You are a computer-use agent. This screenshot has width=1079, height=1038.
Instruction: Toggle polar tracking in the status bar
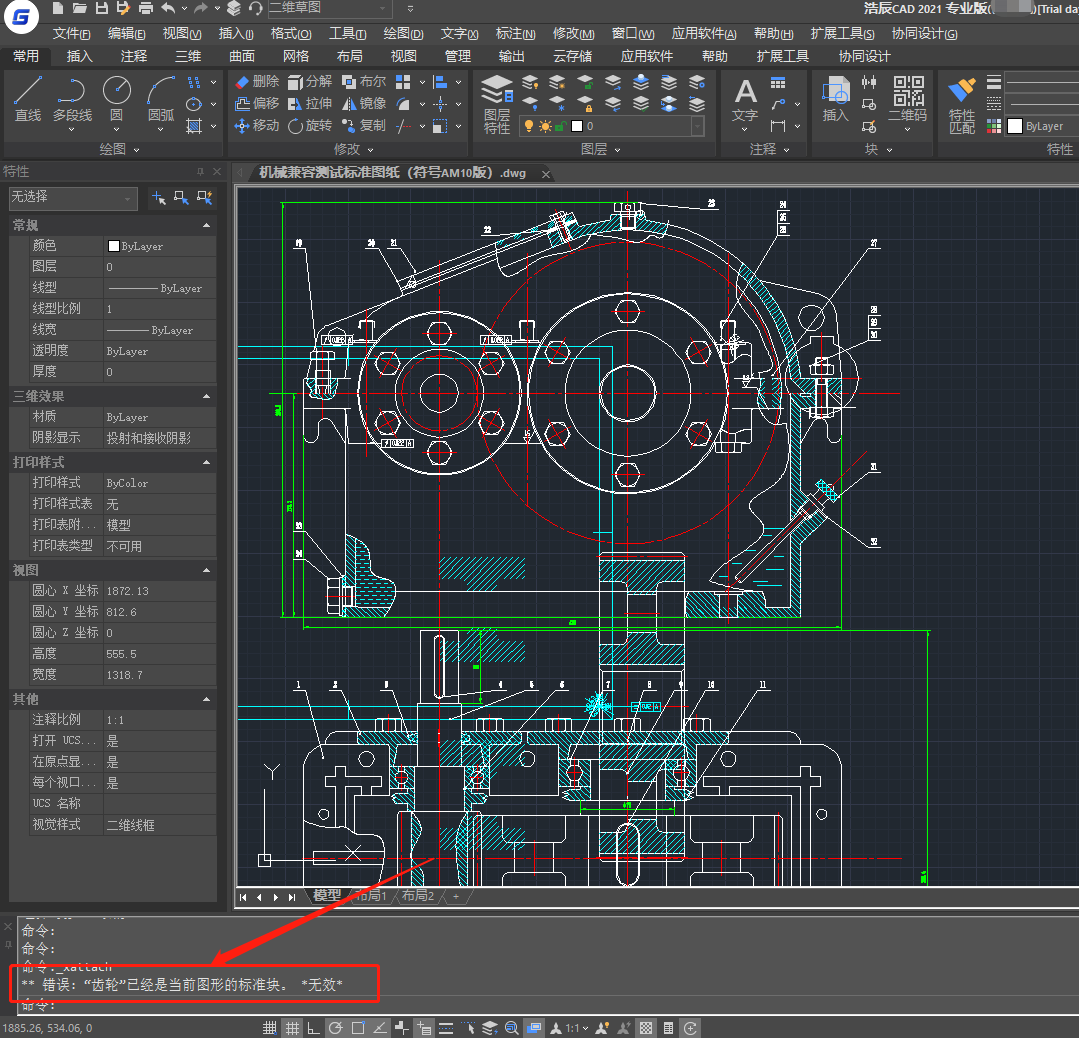[x=336, y=1028]
